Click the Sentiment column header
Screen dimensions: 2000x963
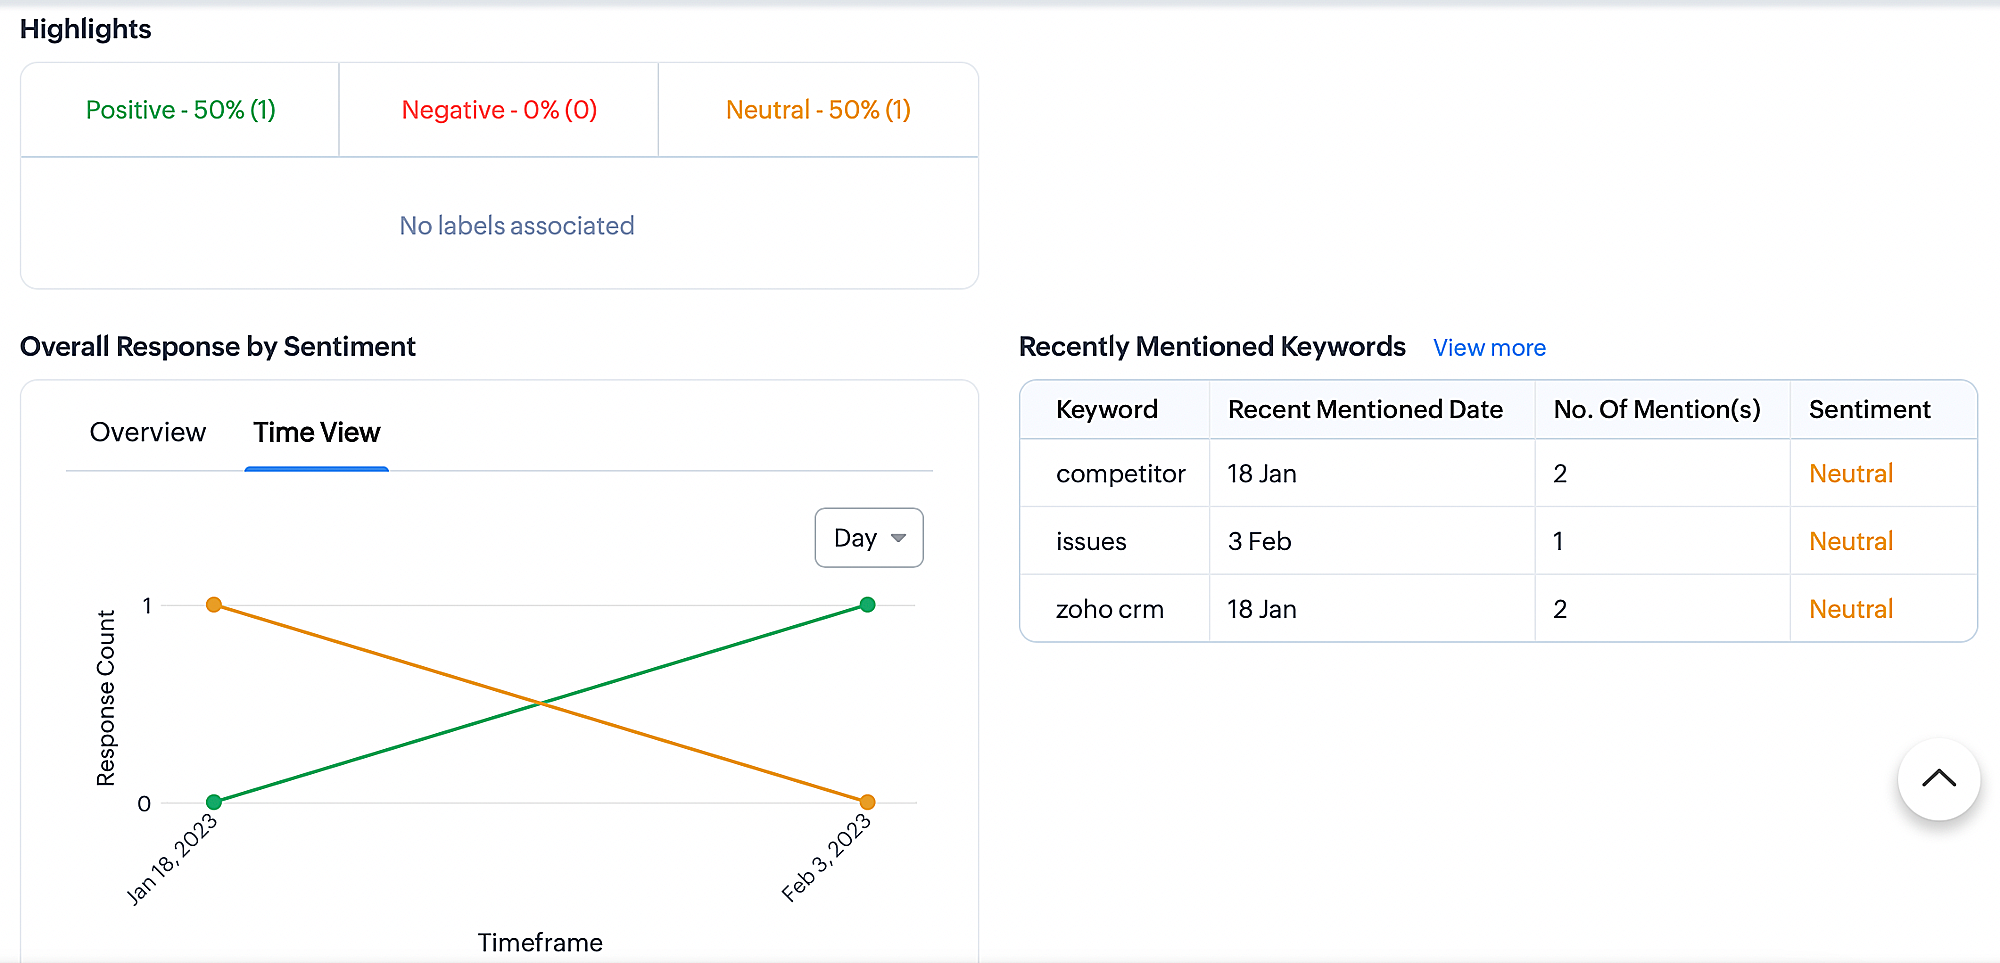[1868, 410]
